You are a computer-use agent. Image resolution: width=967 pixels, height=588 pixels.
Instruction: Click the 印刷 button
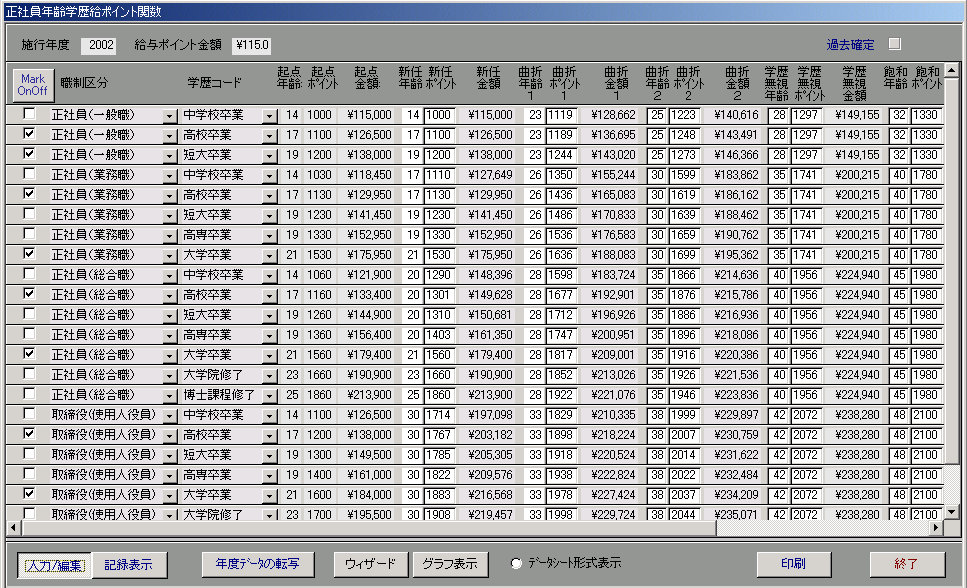(x=794, y=563)
